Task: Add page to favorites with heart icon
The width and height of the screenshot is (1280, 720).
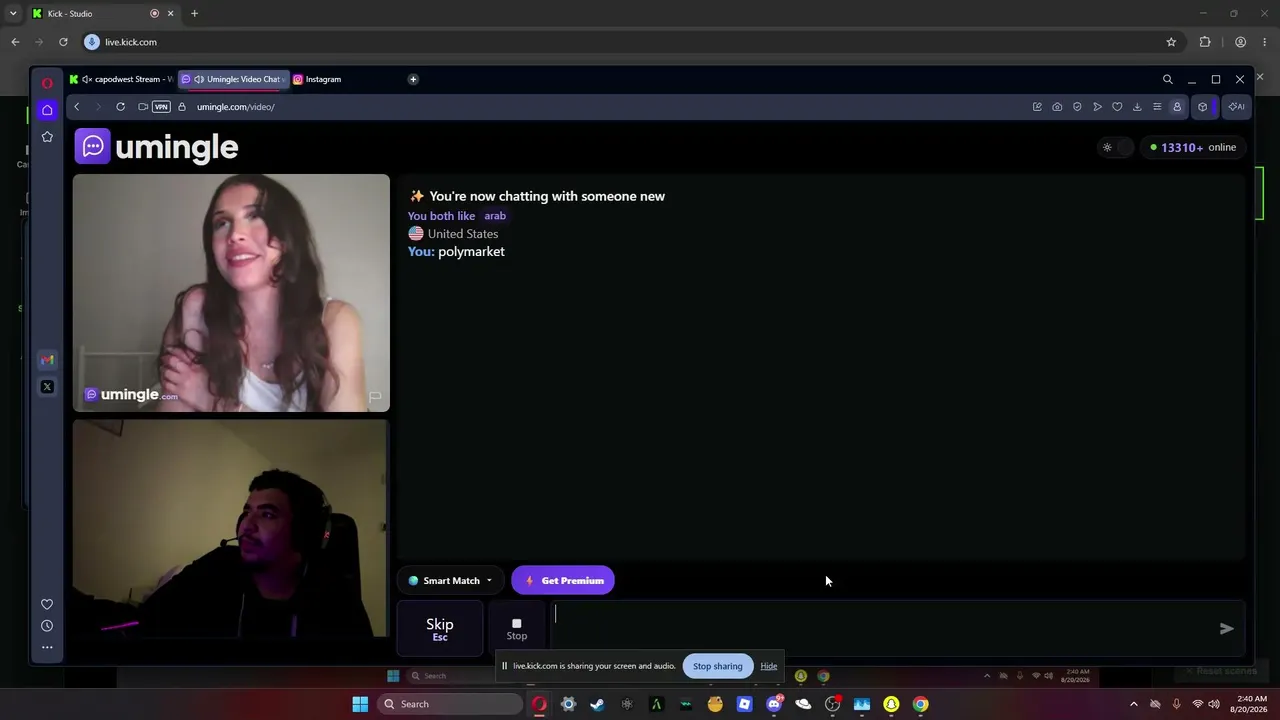Action: tap(1117, 107)
